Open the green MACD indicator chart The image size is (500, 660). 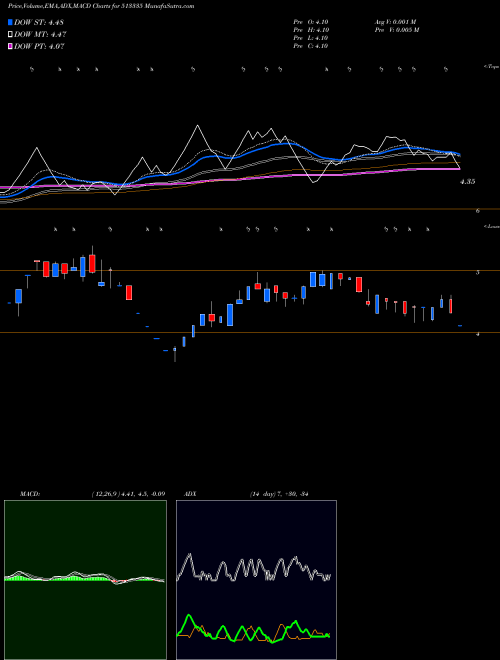coord(85,580)
